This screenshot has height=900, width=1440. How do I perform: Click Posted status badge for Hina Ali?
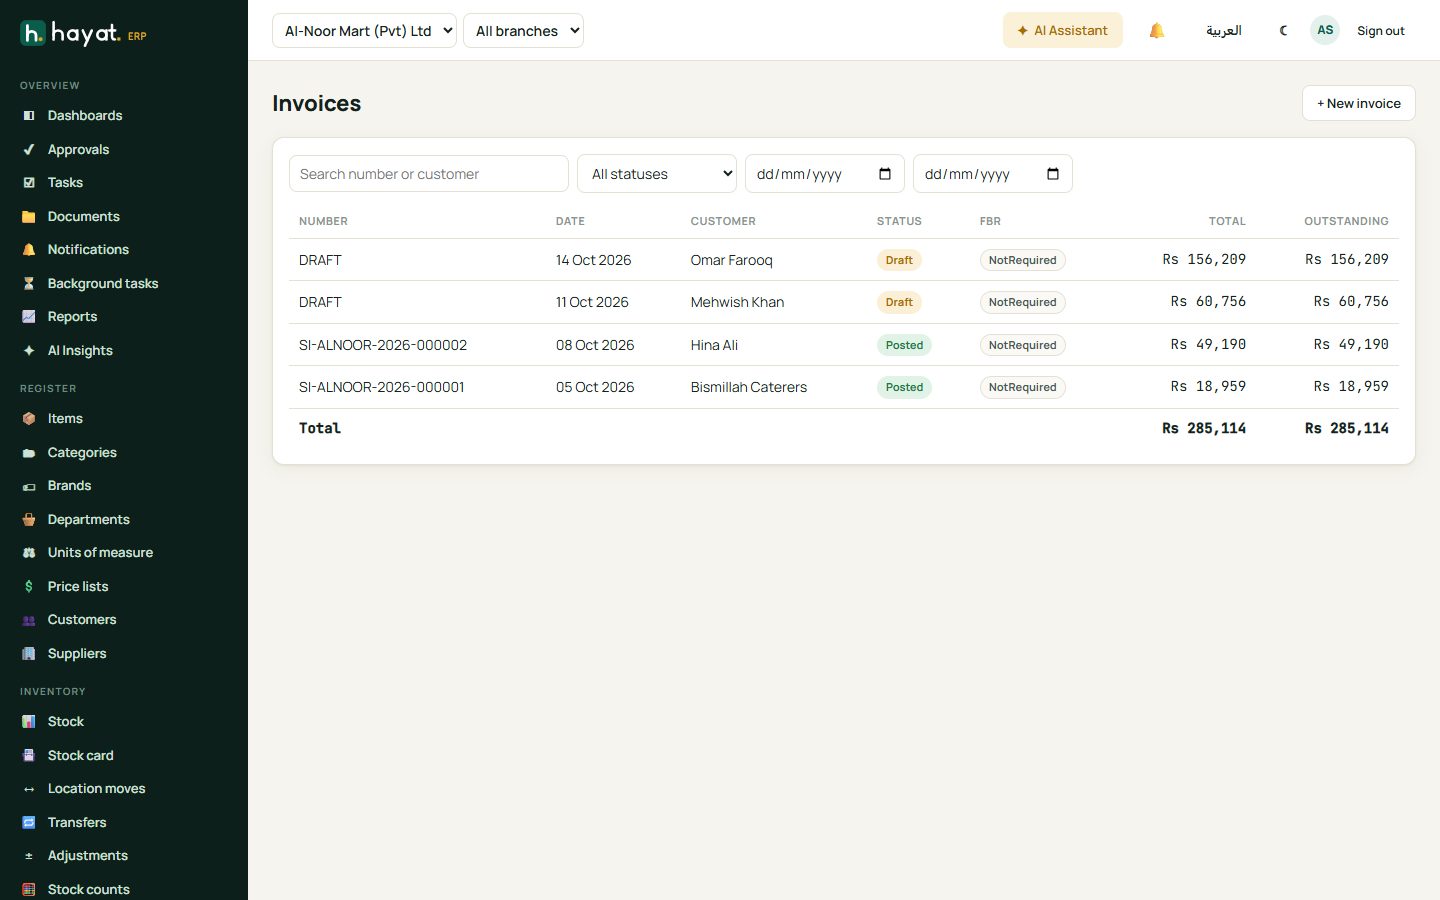pos(904,345)
